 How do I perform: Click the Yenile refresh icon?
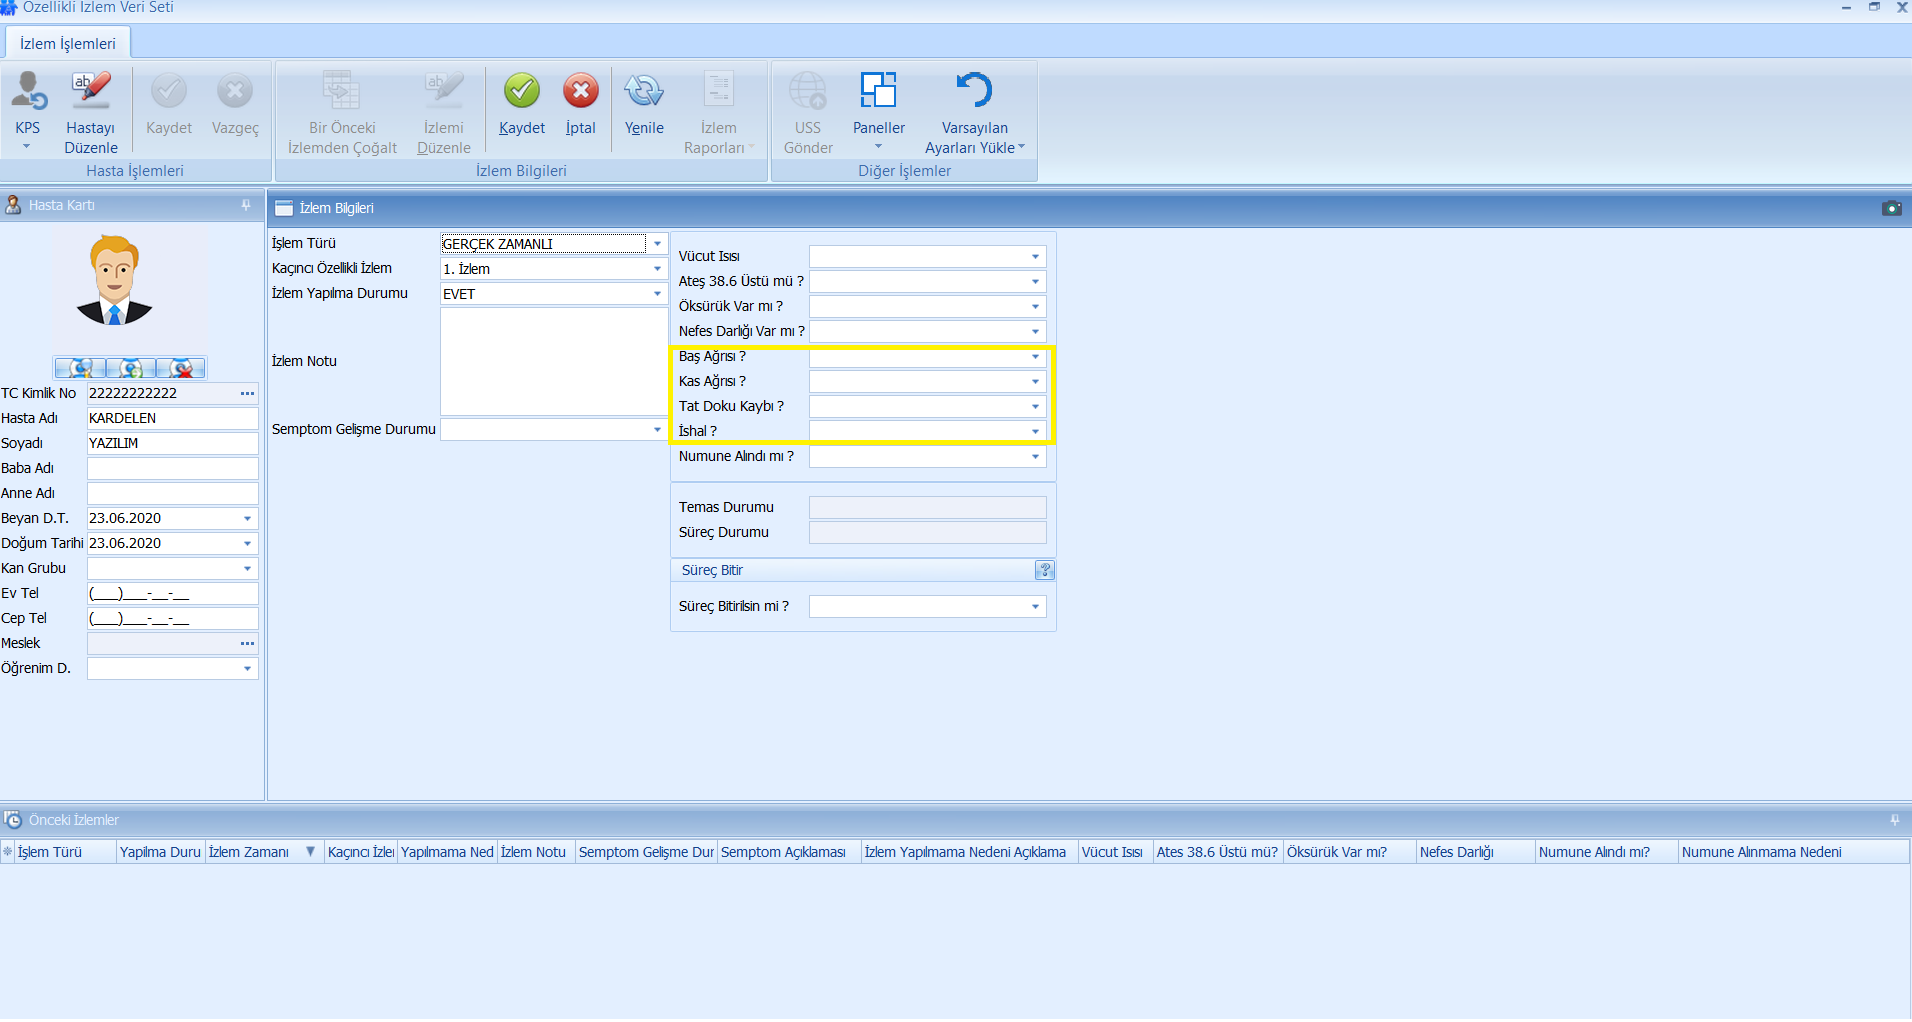(644, 91)
